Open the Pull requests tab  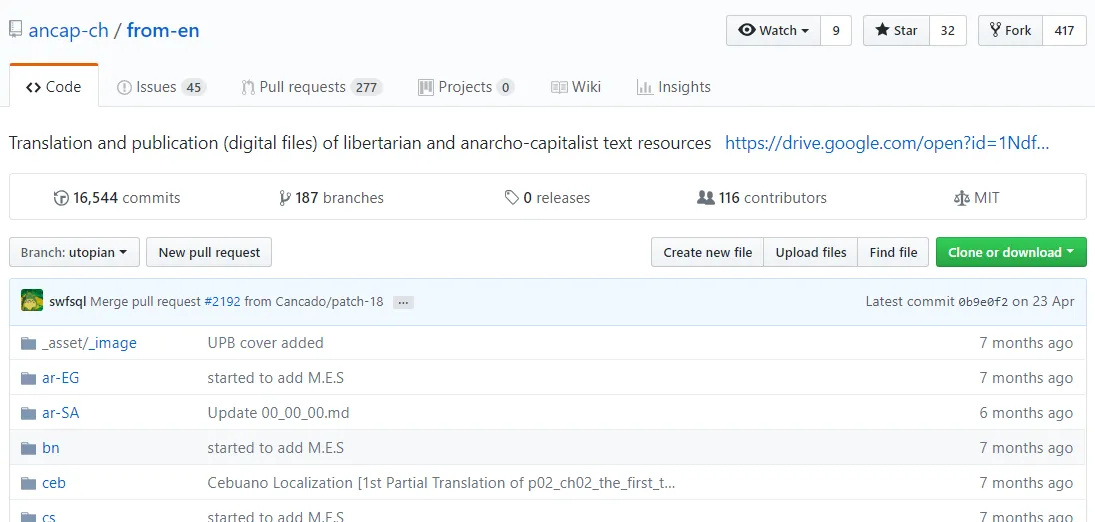[311, 87]
